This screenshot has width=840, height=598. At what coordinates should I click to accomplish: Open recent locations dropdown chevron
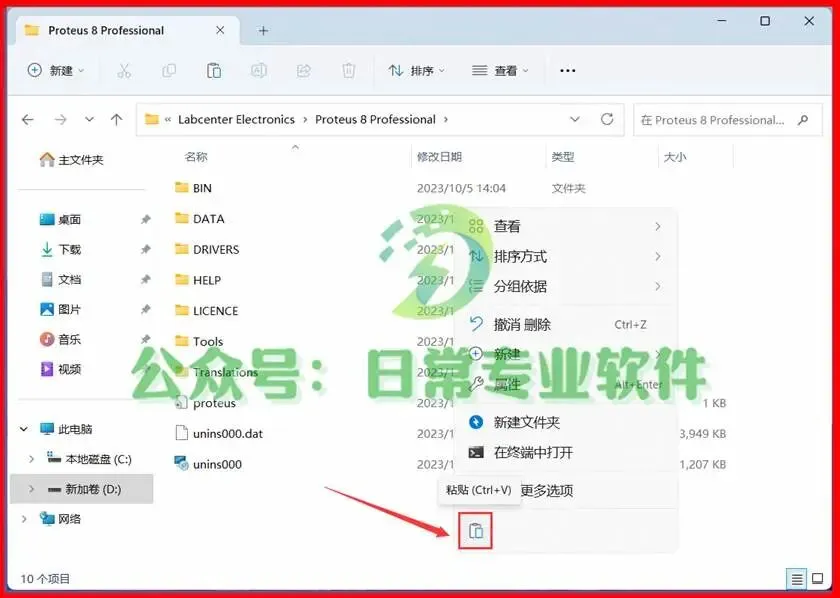pos(89,119)
